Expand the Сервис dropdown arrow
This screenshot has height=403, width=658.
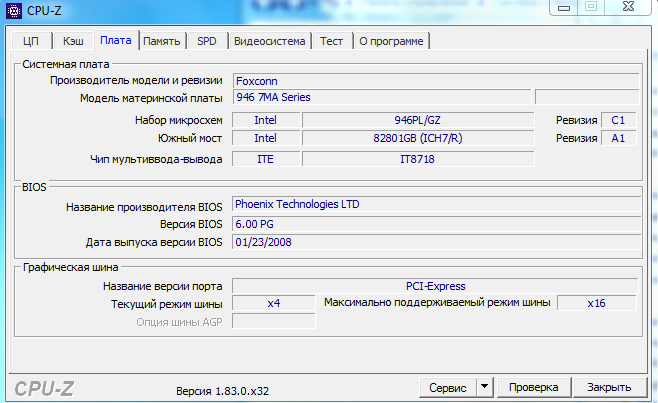484,387
